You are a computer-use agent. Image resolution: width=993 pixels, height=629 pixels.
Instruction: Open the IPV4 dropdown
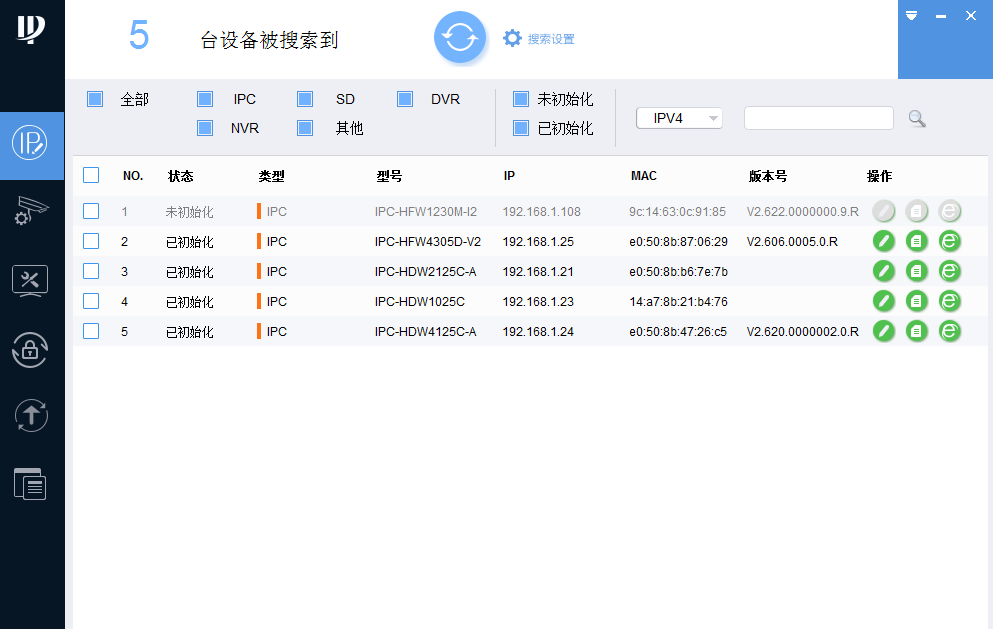click(679, 118)
